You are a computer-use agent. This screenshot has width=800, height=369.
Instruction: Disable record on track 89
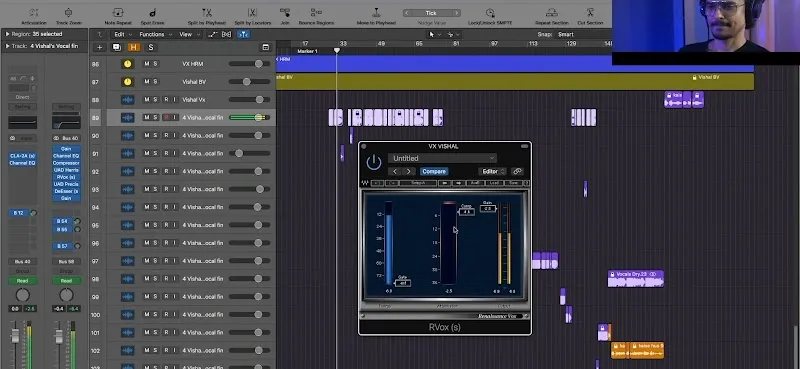click(165, 117)
